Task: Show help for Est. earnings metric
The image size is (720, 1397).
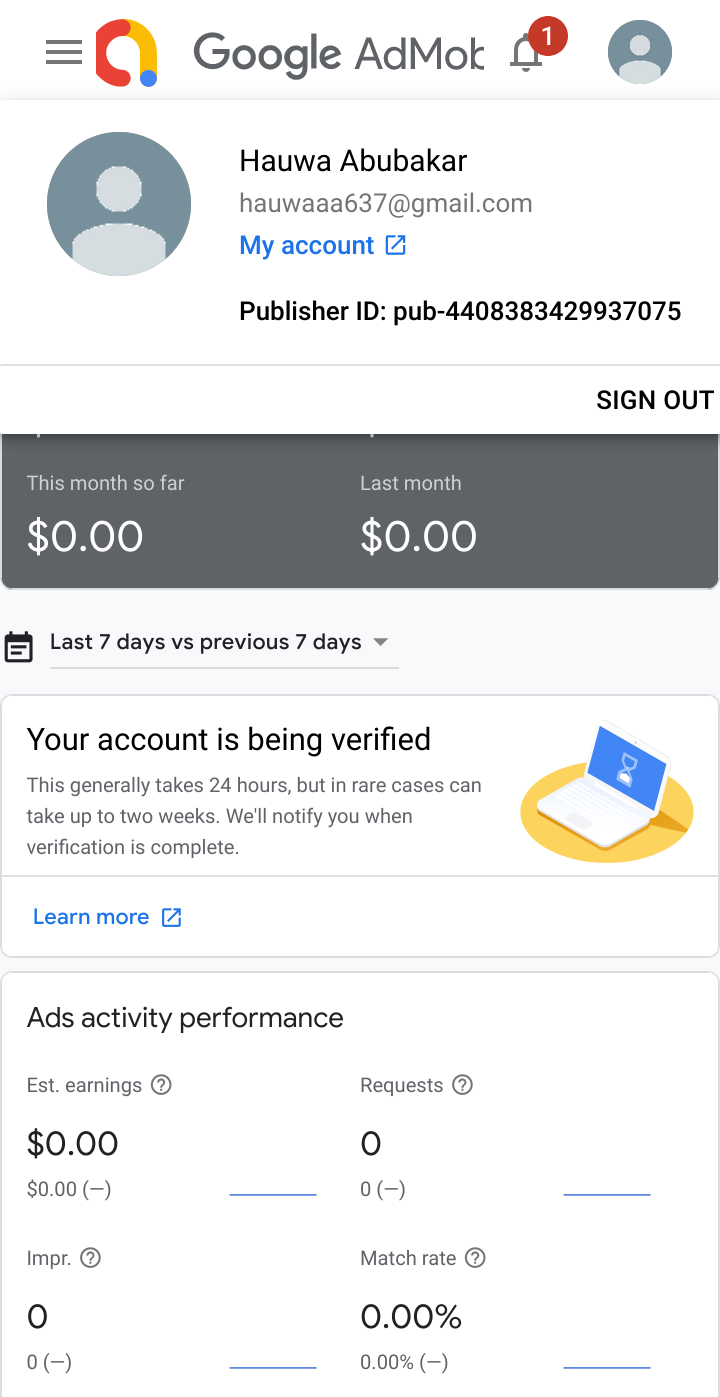Action: tap(161, 1084)
